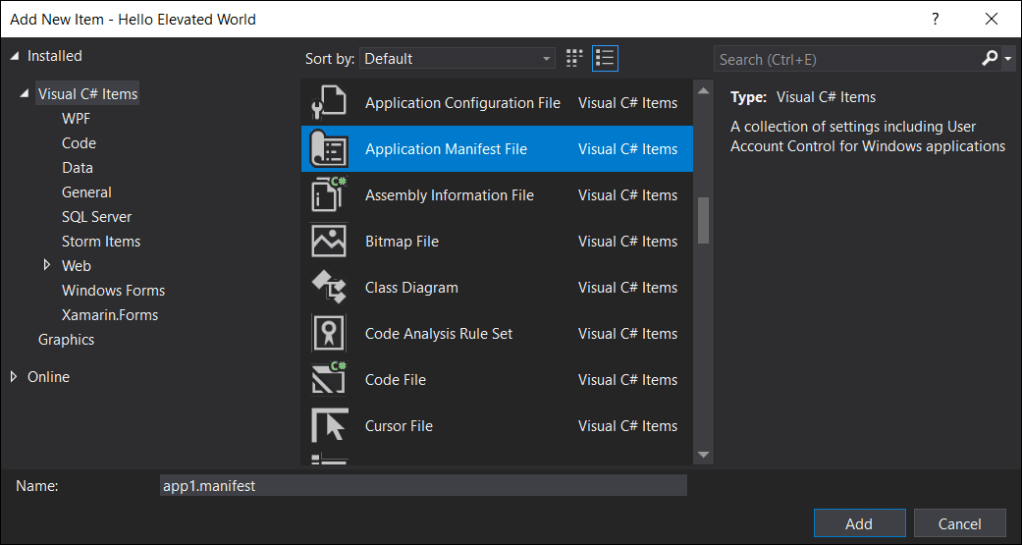Click the Search (Ctrl+E) field
Image resolution: width=1022 pixels, height=545 pixels.
(x=846, y=59)
